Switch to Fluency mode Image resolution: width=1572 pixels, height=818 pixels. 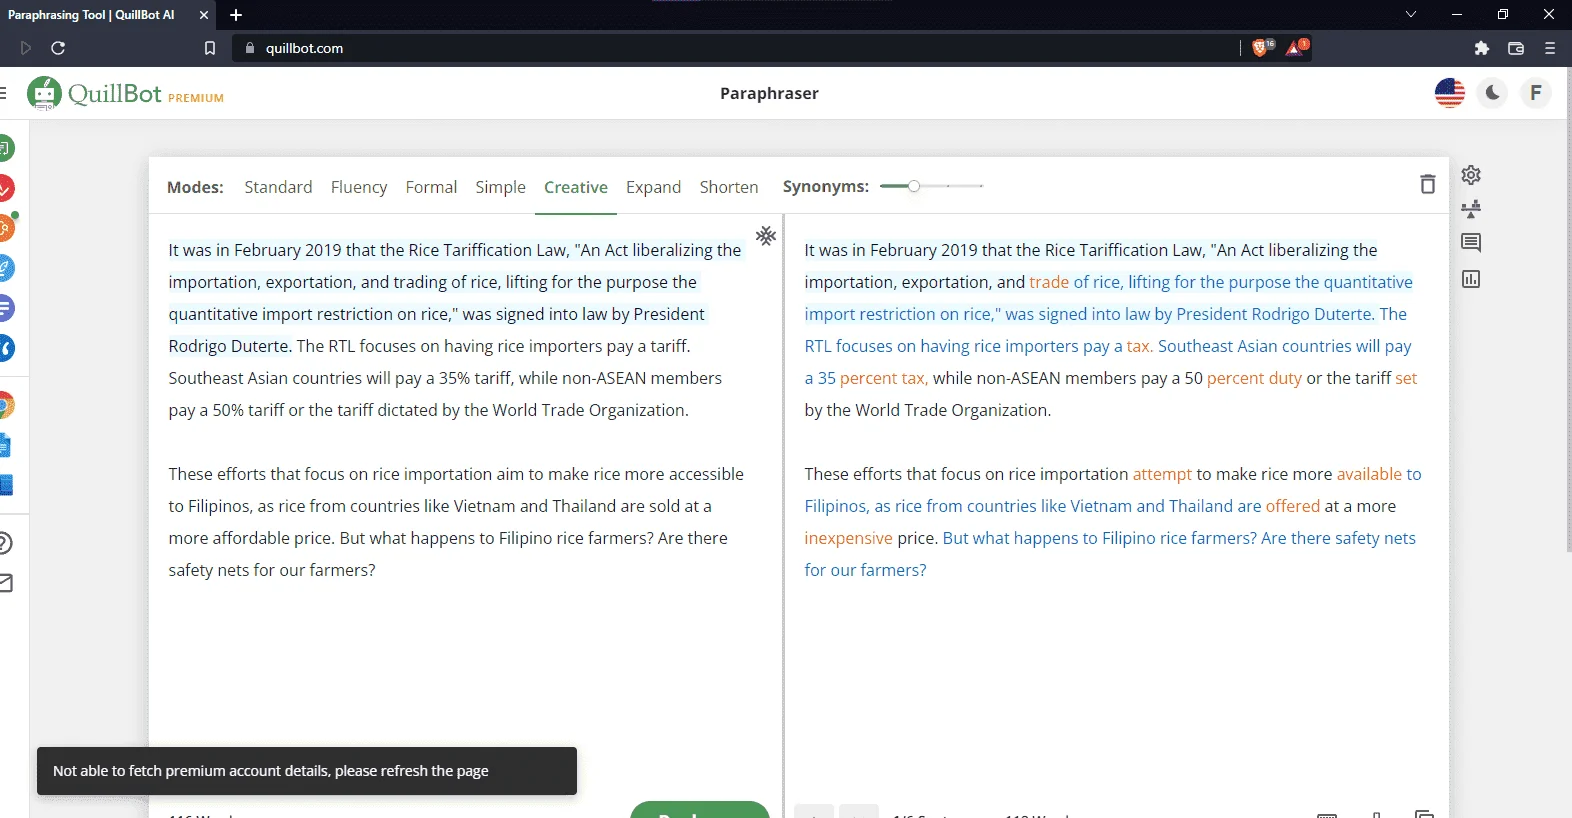coord(359,187)
